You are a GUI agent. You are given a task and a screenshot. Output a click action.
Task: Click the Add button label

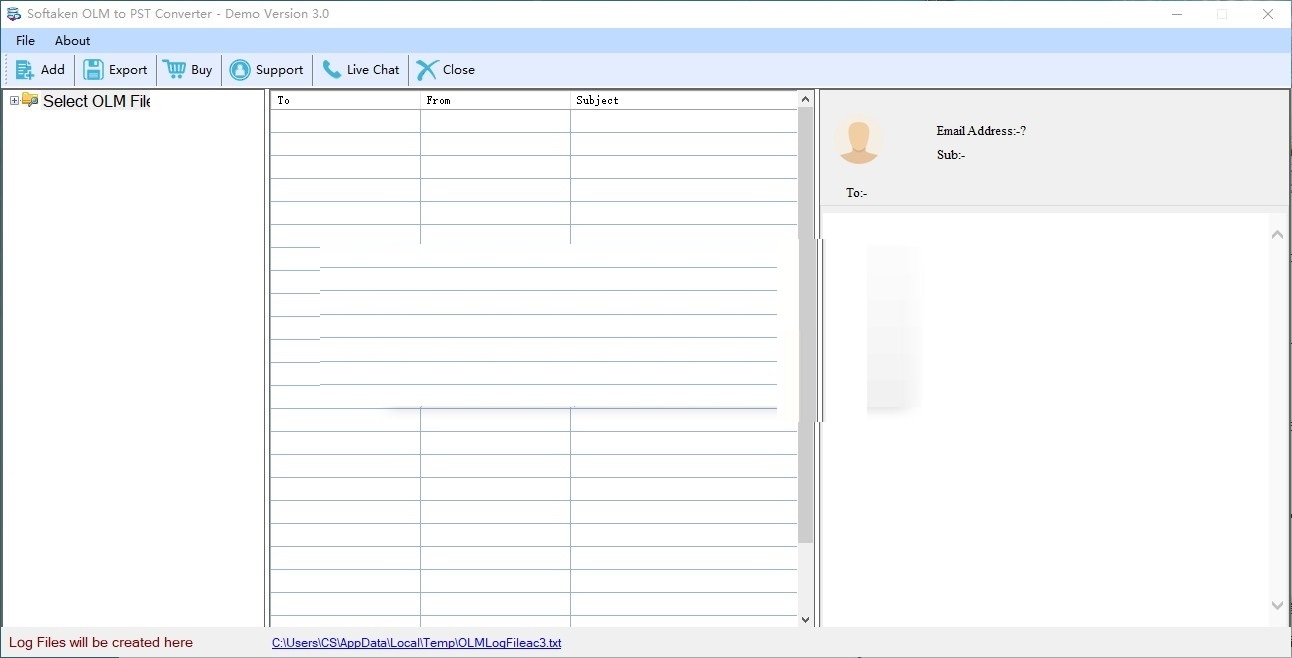pyautogui.click(x=53, y=70)
